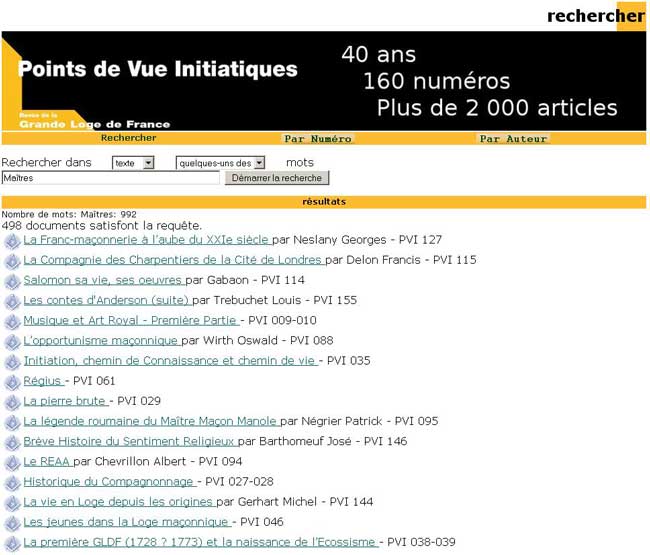The width and height of the screenshot is (650, 555).
Task: Click the 'résultats' section header
Action: [x=324, y=202]
